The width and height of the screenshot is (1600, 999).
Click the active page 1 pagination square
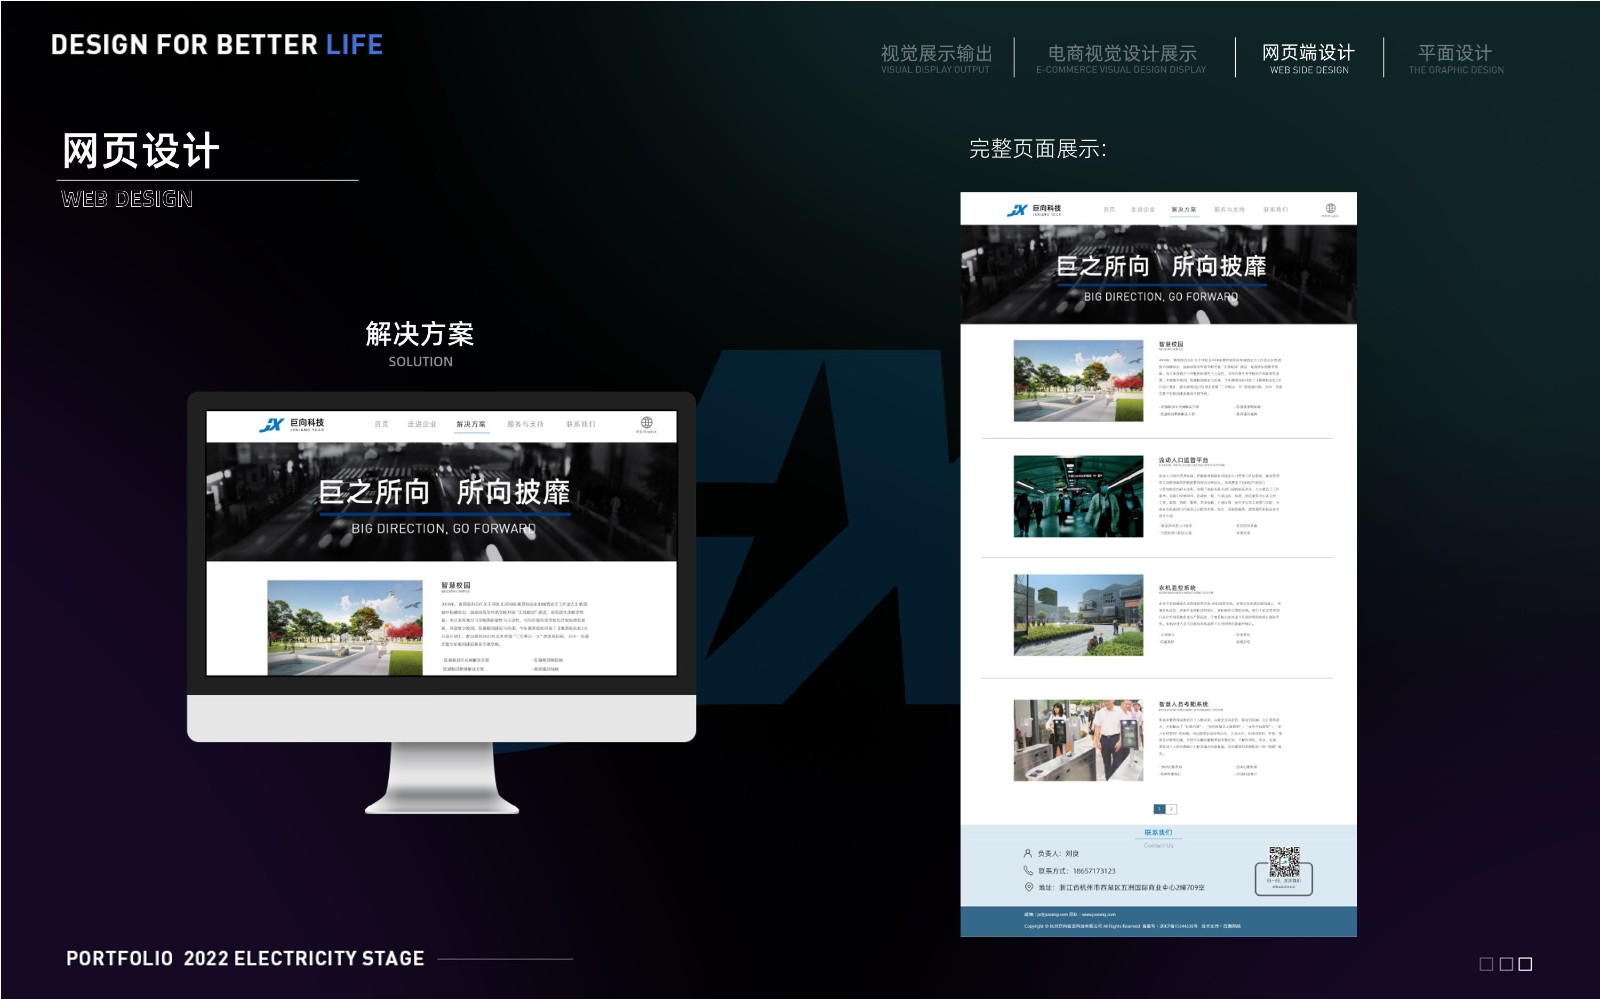(x=1159, y=808)
